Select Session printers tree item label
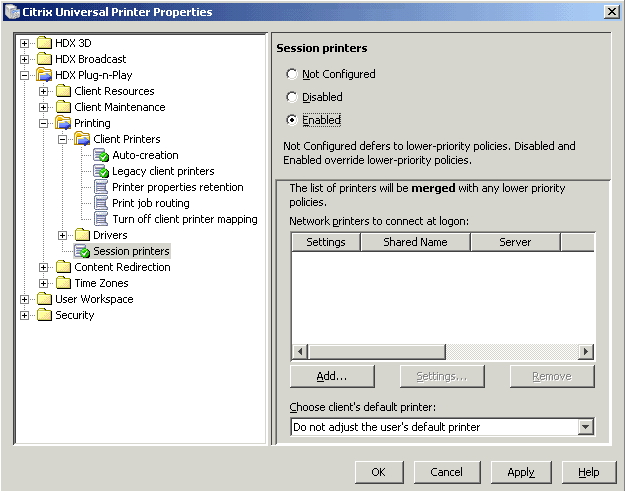 point(131,251)
